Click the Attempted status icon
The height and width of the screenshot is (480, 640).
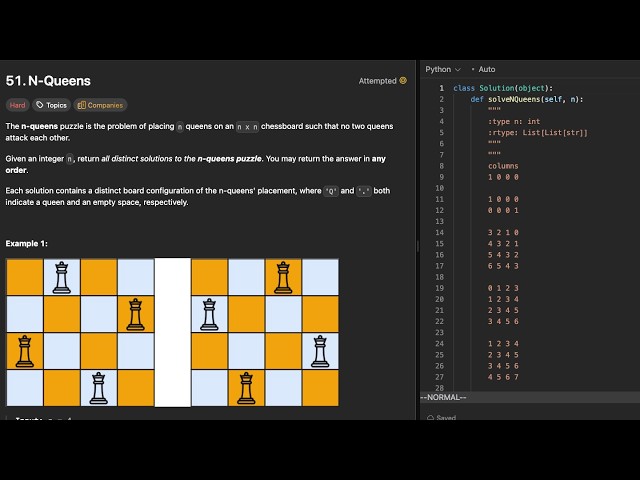point(403,80)
